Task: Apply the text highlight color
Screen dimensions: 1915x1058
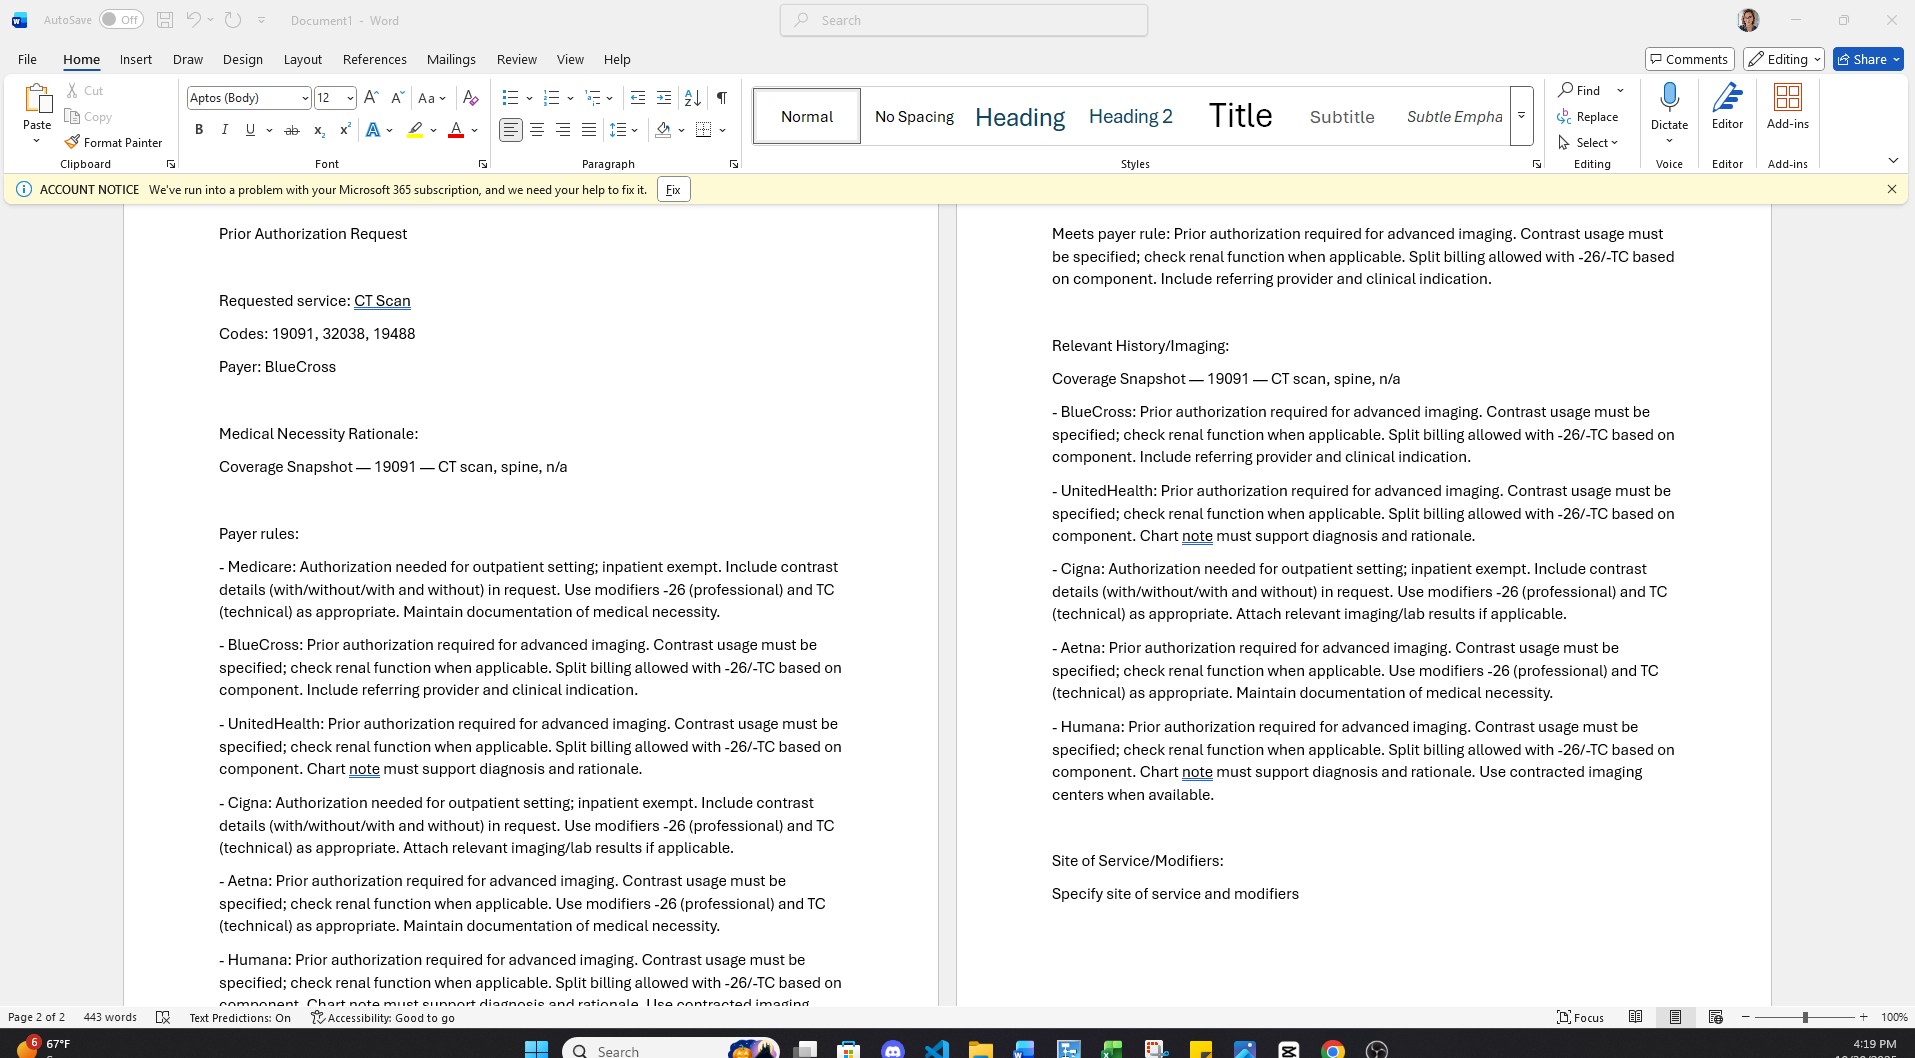Action: [415, 130]
